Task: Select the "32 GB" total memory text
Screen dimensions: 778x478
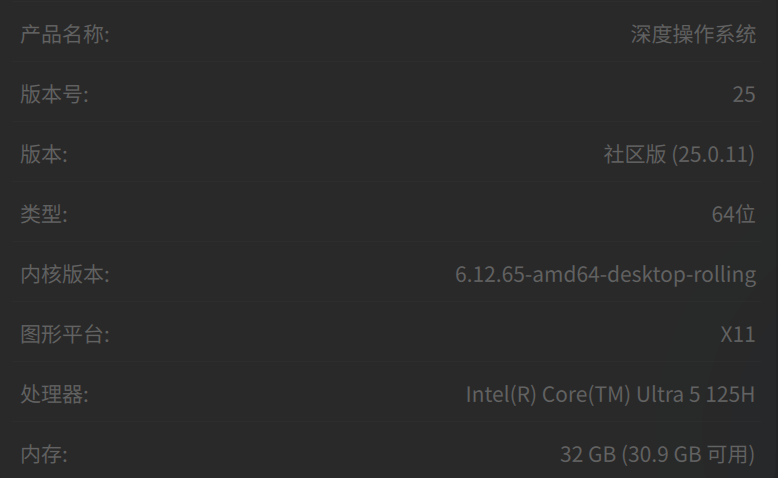Action: click(x=587, y=455)
